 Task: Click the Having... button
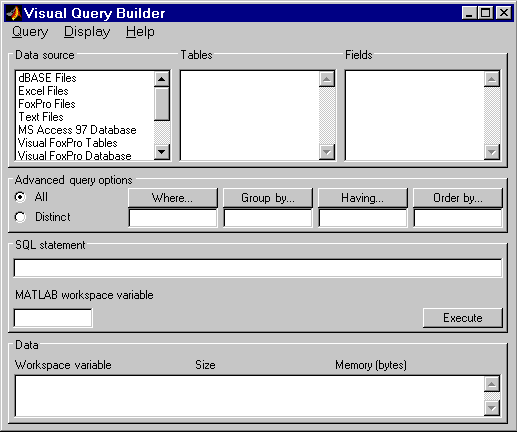click(363, 198)
